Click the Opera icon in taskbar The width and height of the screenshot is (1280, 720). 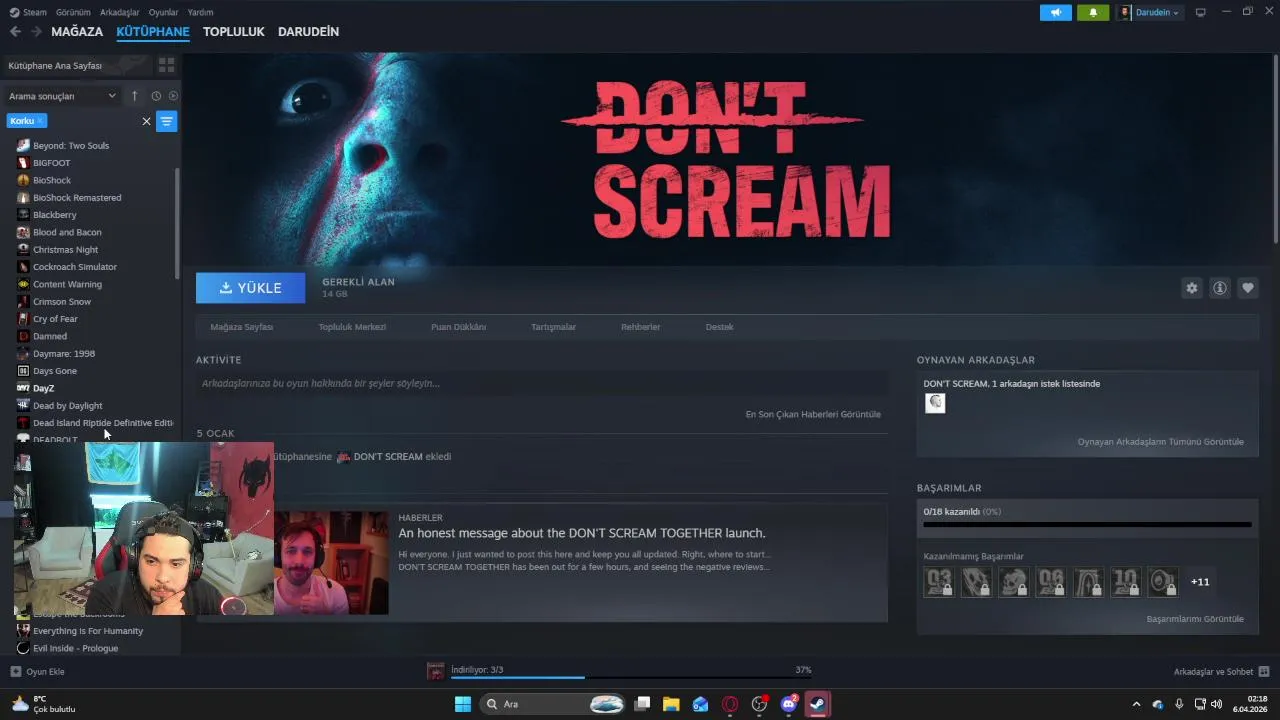730,704
